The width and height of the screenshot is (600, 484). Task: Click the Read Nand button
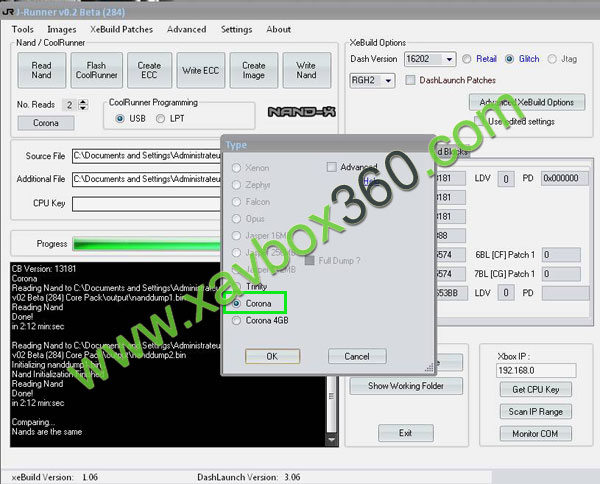click(x=41, y=70)
